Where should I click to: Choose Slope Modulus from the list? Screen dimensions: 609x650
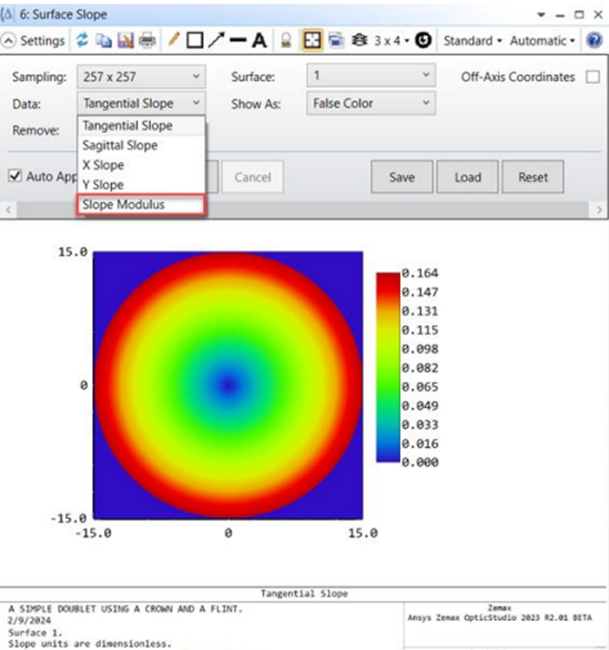[141, 204]
